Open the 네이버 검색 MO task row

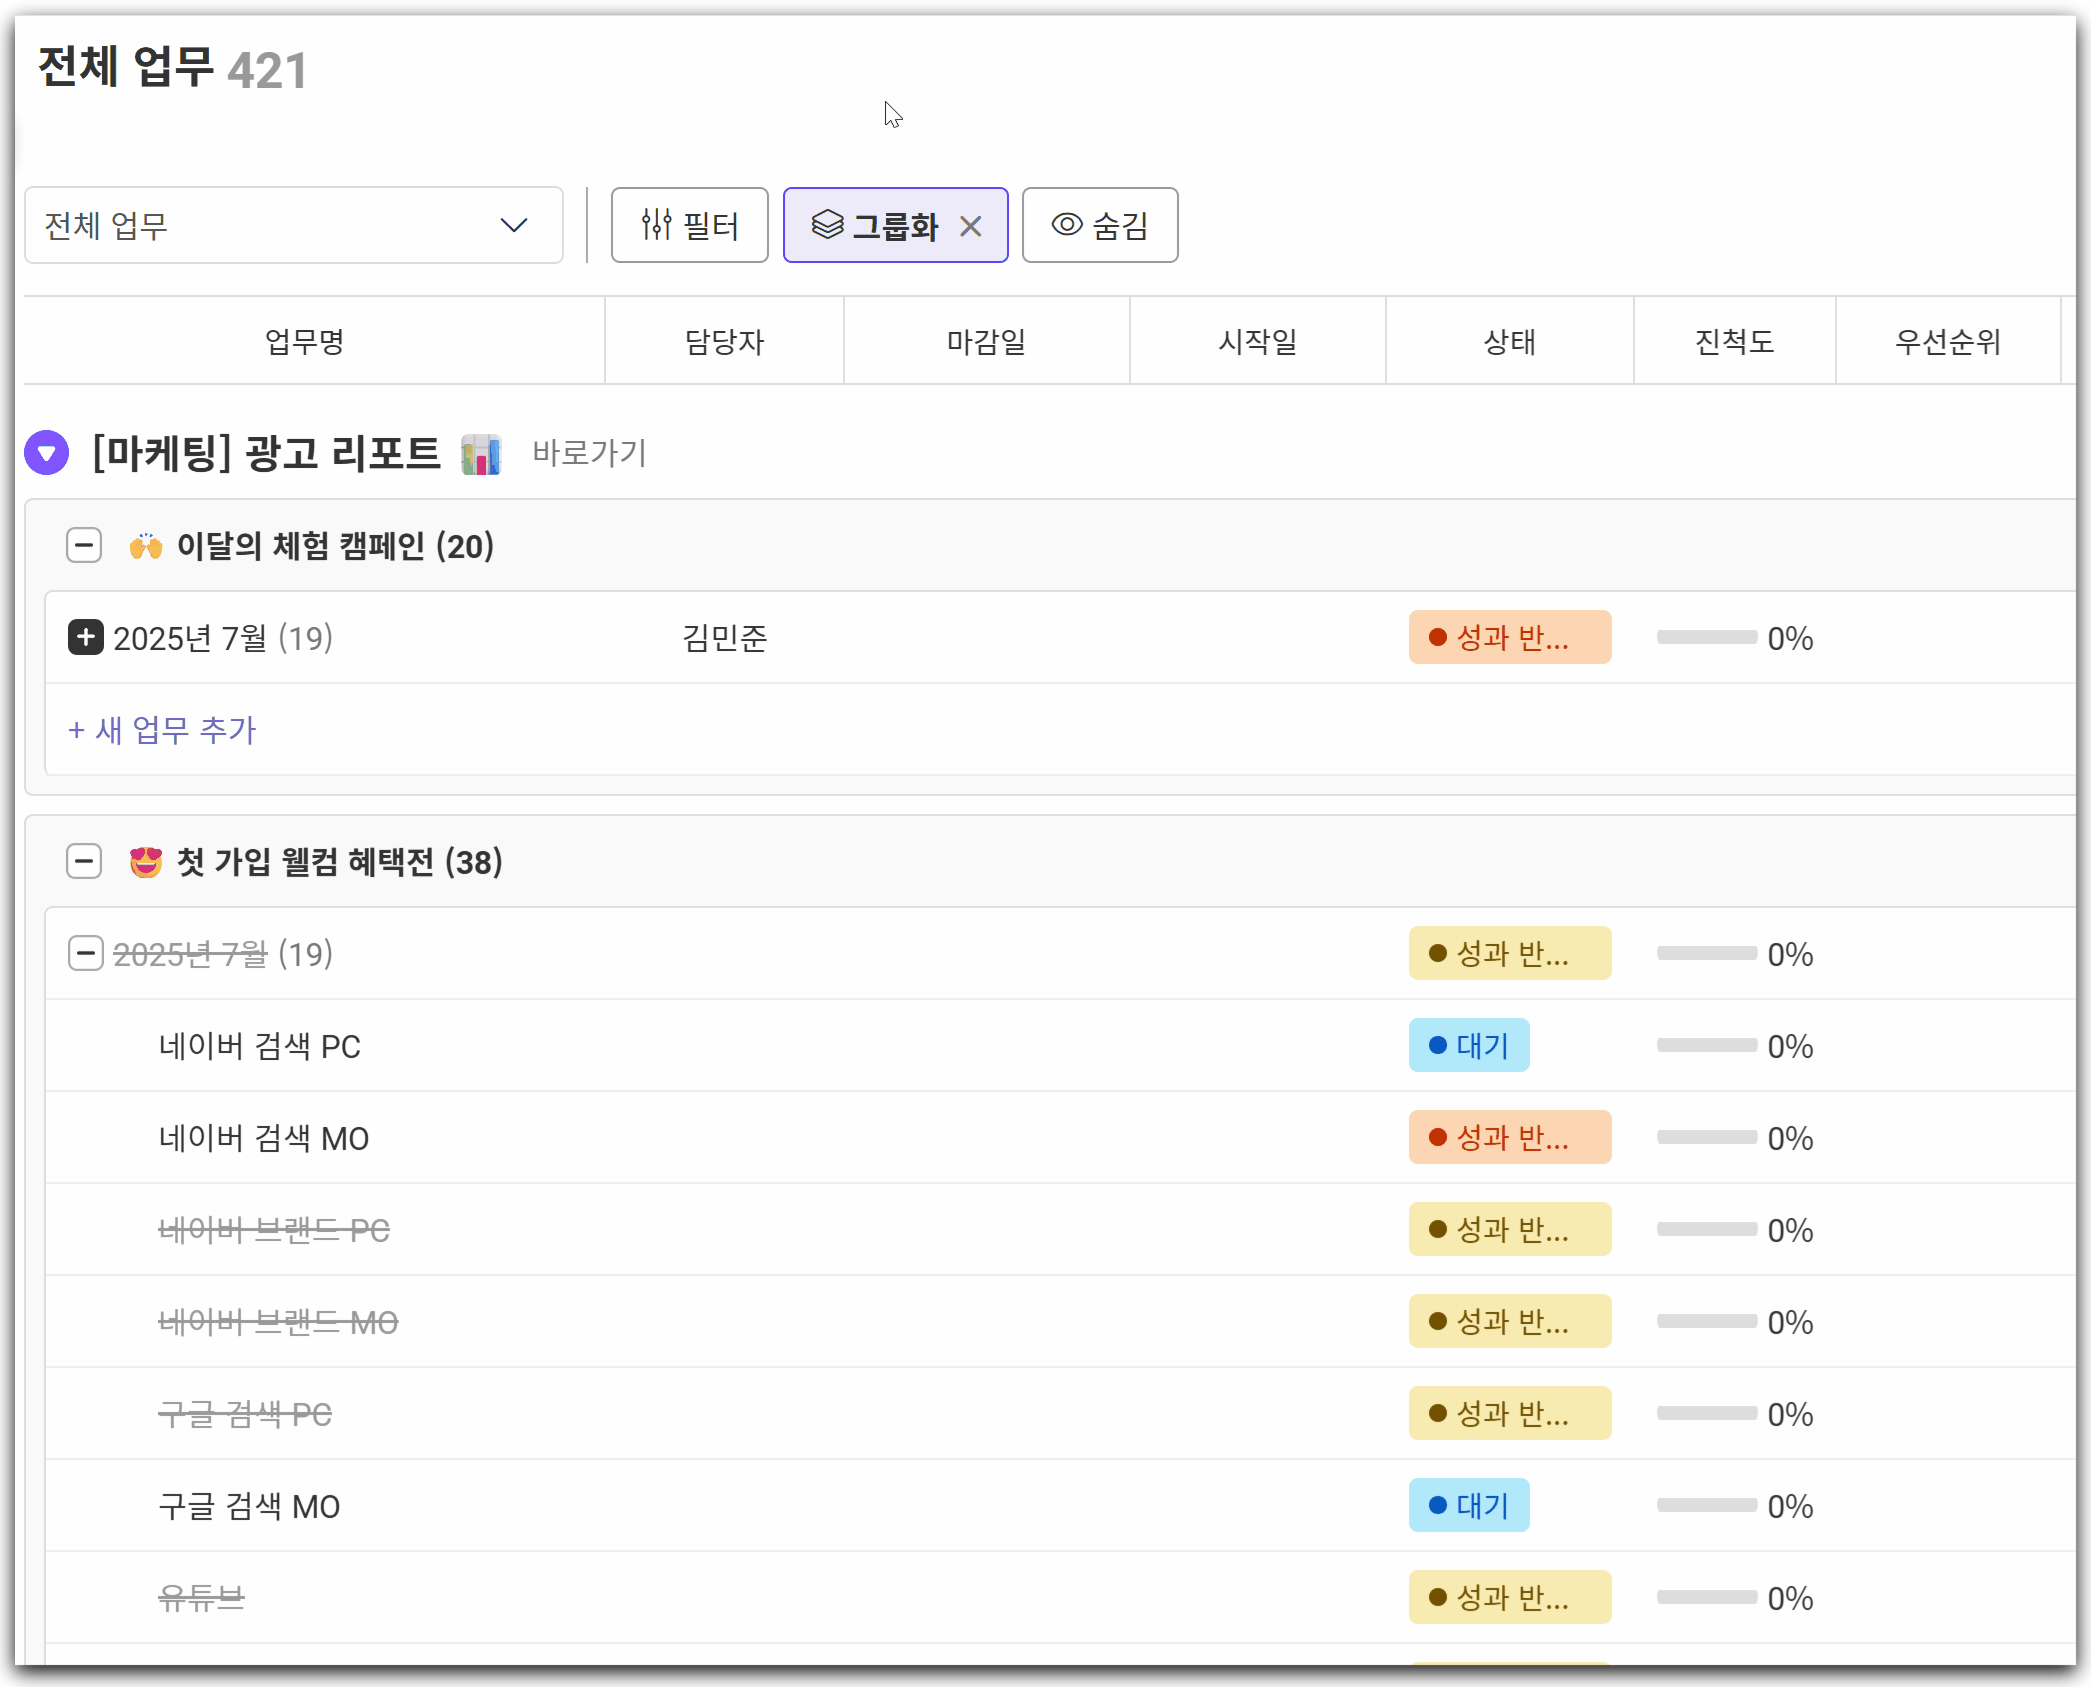pos(264,1138)
